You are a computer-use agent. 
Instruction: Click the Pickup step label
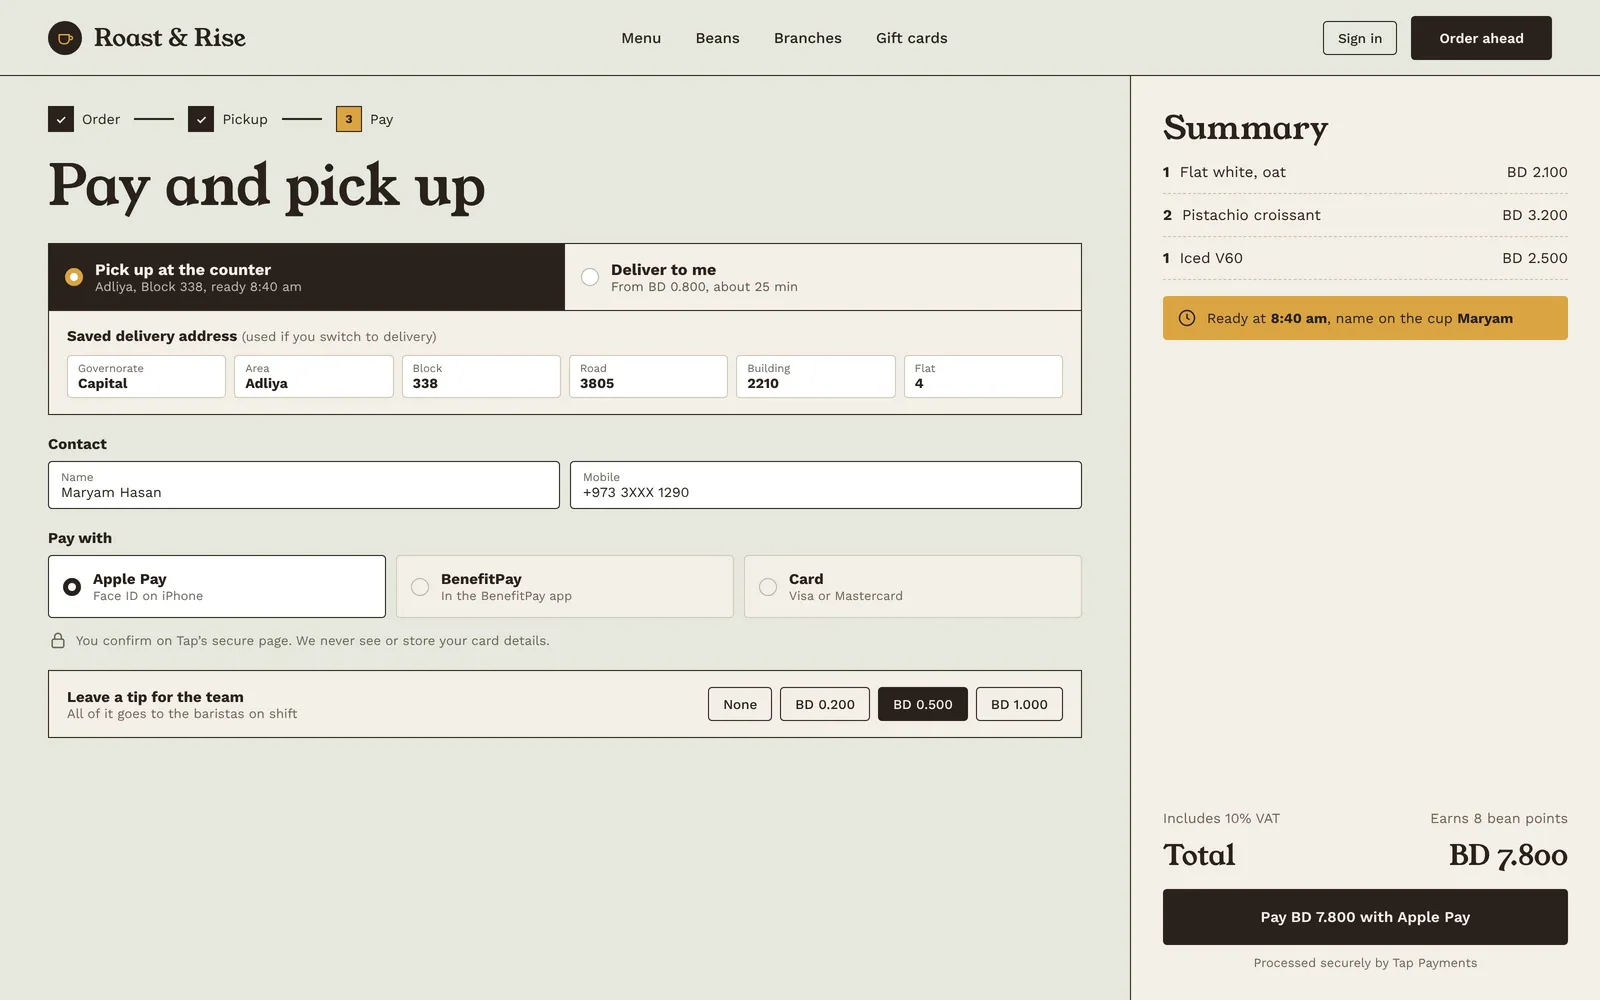(x=245, y=119)
